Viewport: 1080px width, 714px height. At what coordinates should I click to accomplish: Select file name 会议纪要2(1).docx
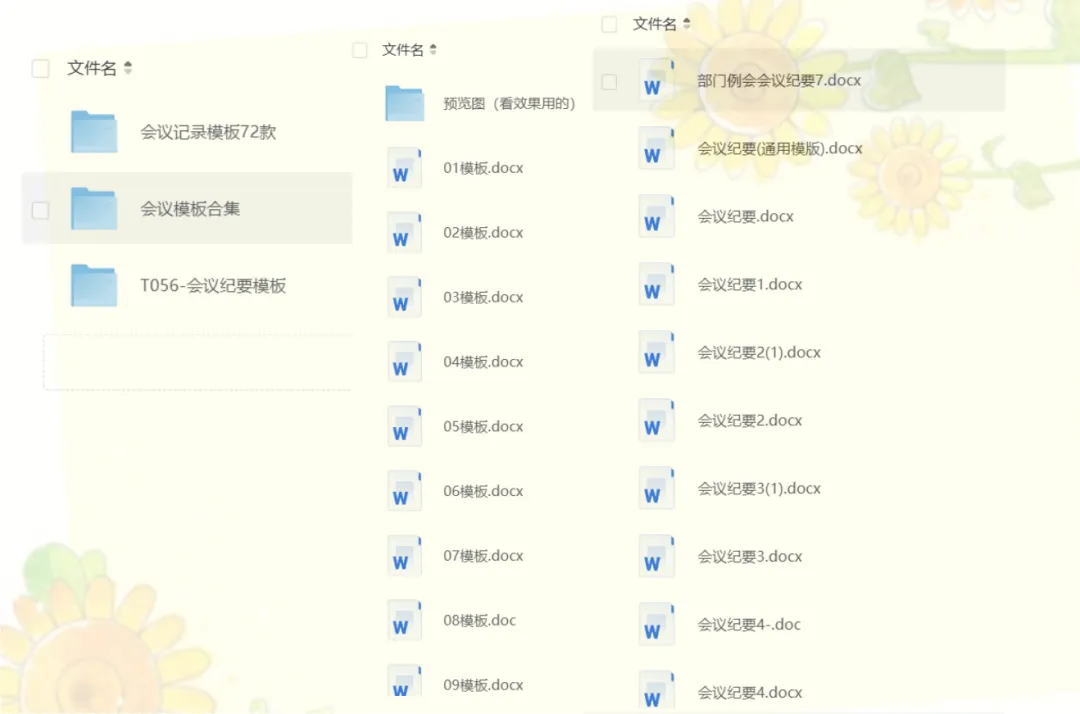(759, 353)
